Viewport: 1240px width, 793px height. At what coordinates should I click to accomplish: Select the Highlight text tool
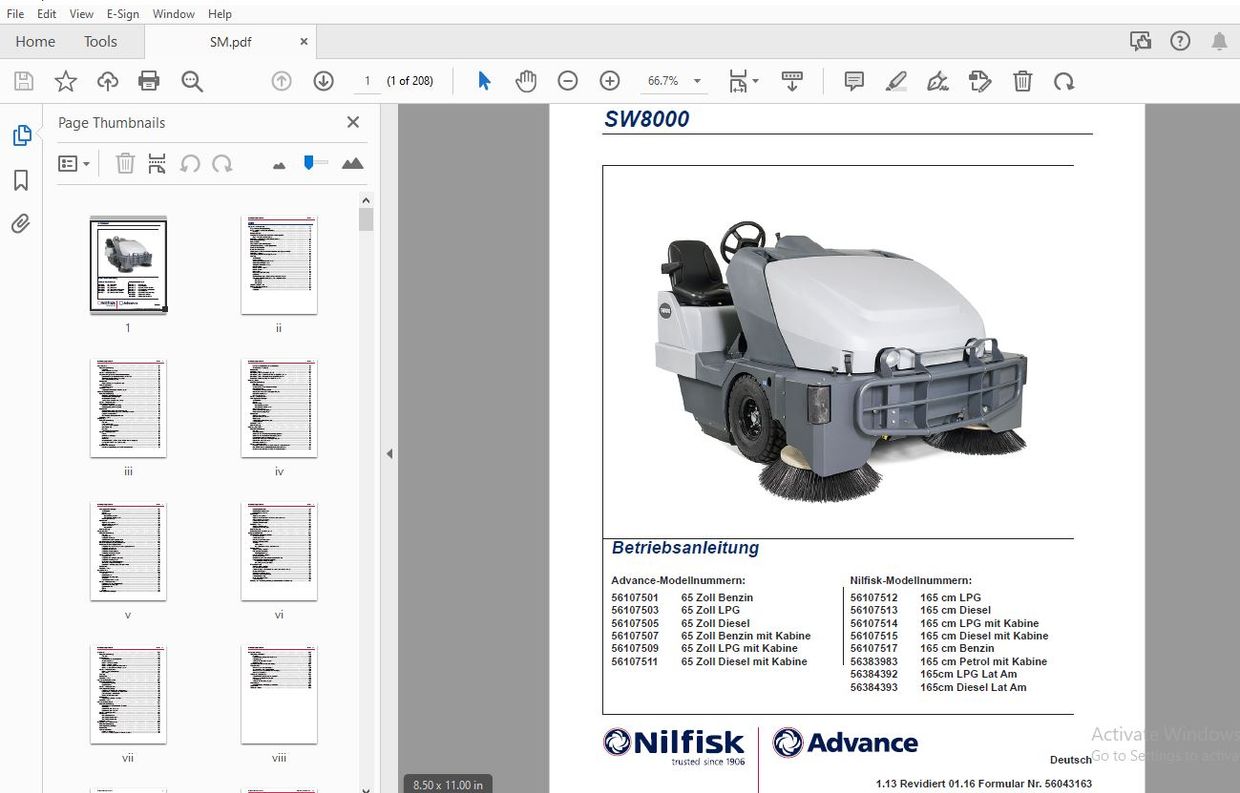896,80
